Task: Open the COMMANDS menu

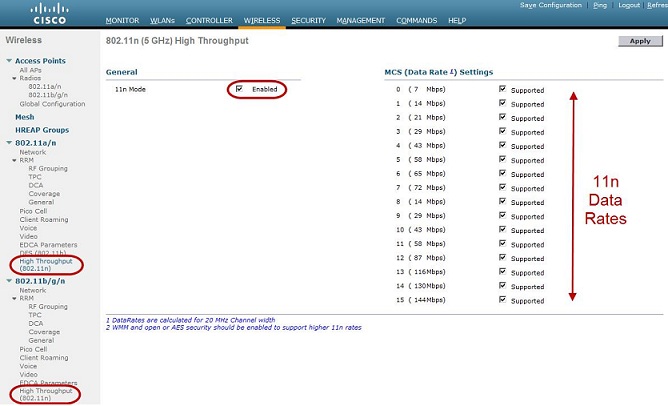Action: point(417,20)
